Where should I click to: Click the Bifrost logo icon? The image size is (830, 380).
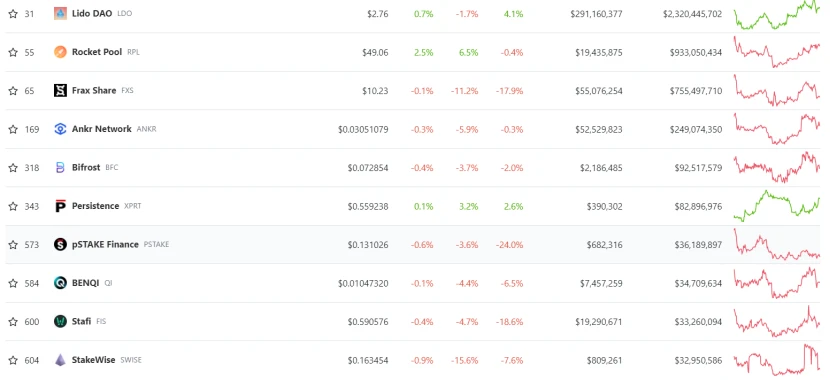coord(60,168)
